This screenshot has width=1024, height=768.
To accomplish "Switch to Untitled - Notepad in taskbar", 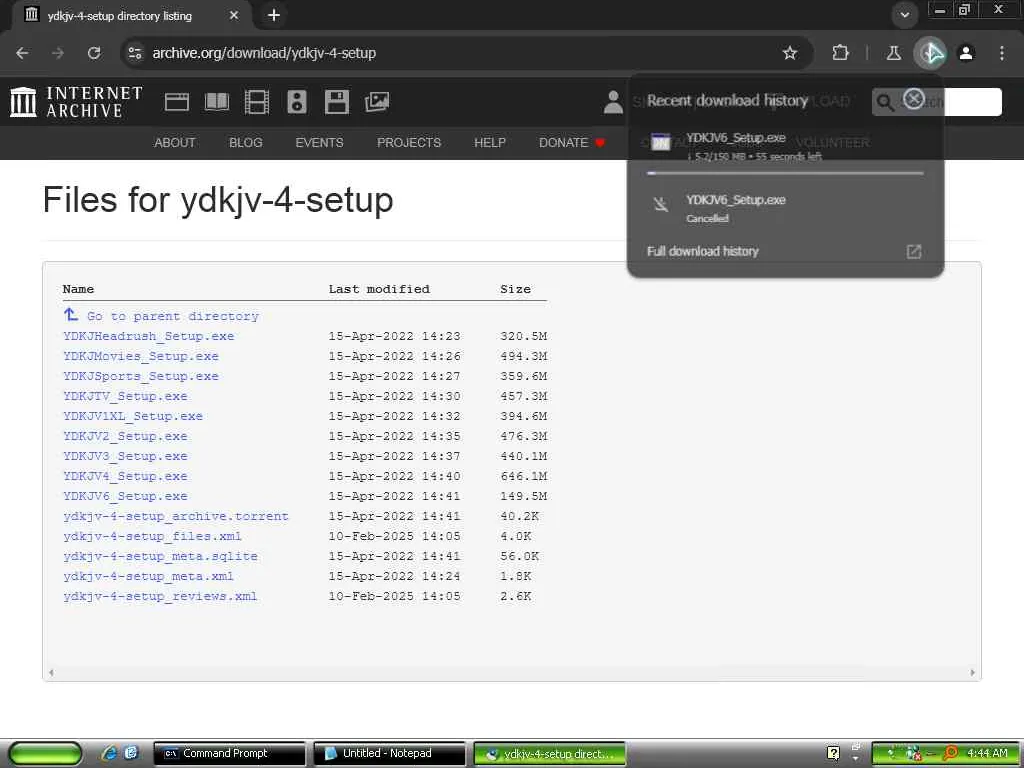I will point(390,754).
